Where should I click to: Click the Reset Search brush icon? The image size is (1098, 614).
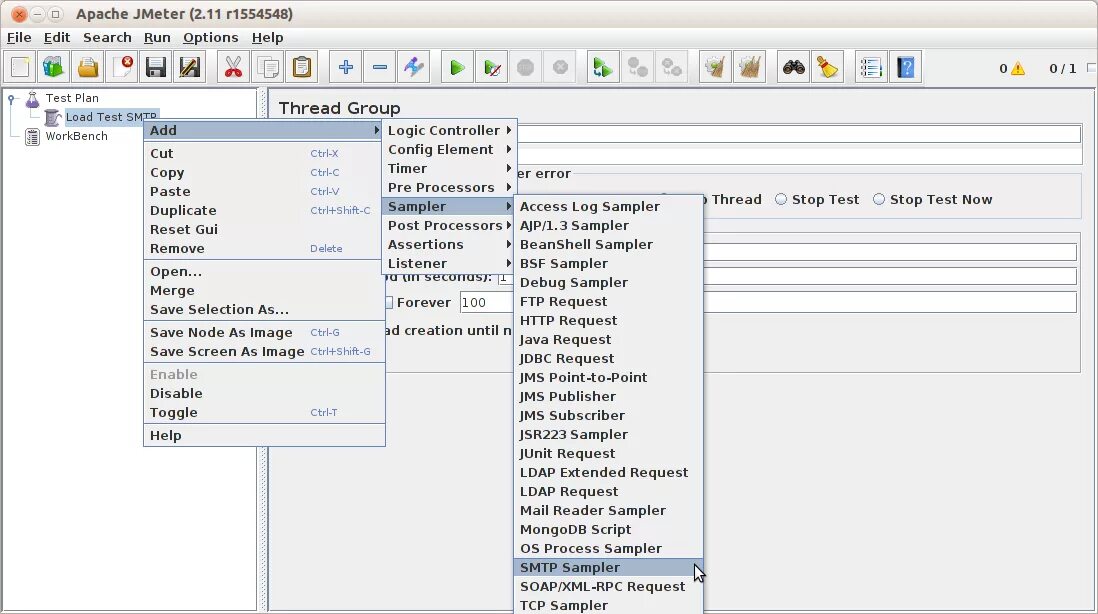pos(828,68)
